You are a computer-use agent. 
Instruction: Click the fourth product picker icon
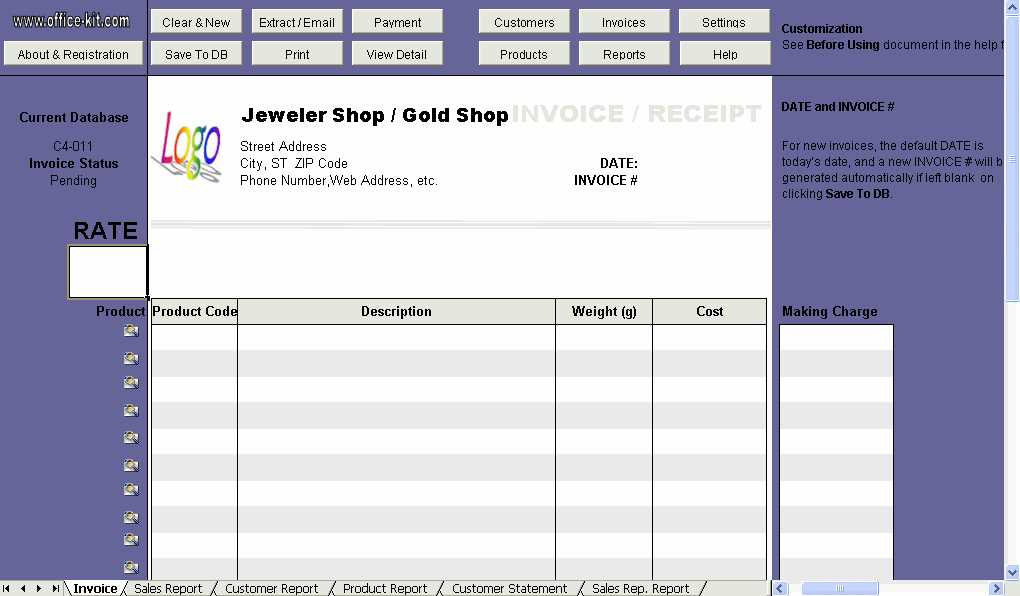coord(131,411)
